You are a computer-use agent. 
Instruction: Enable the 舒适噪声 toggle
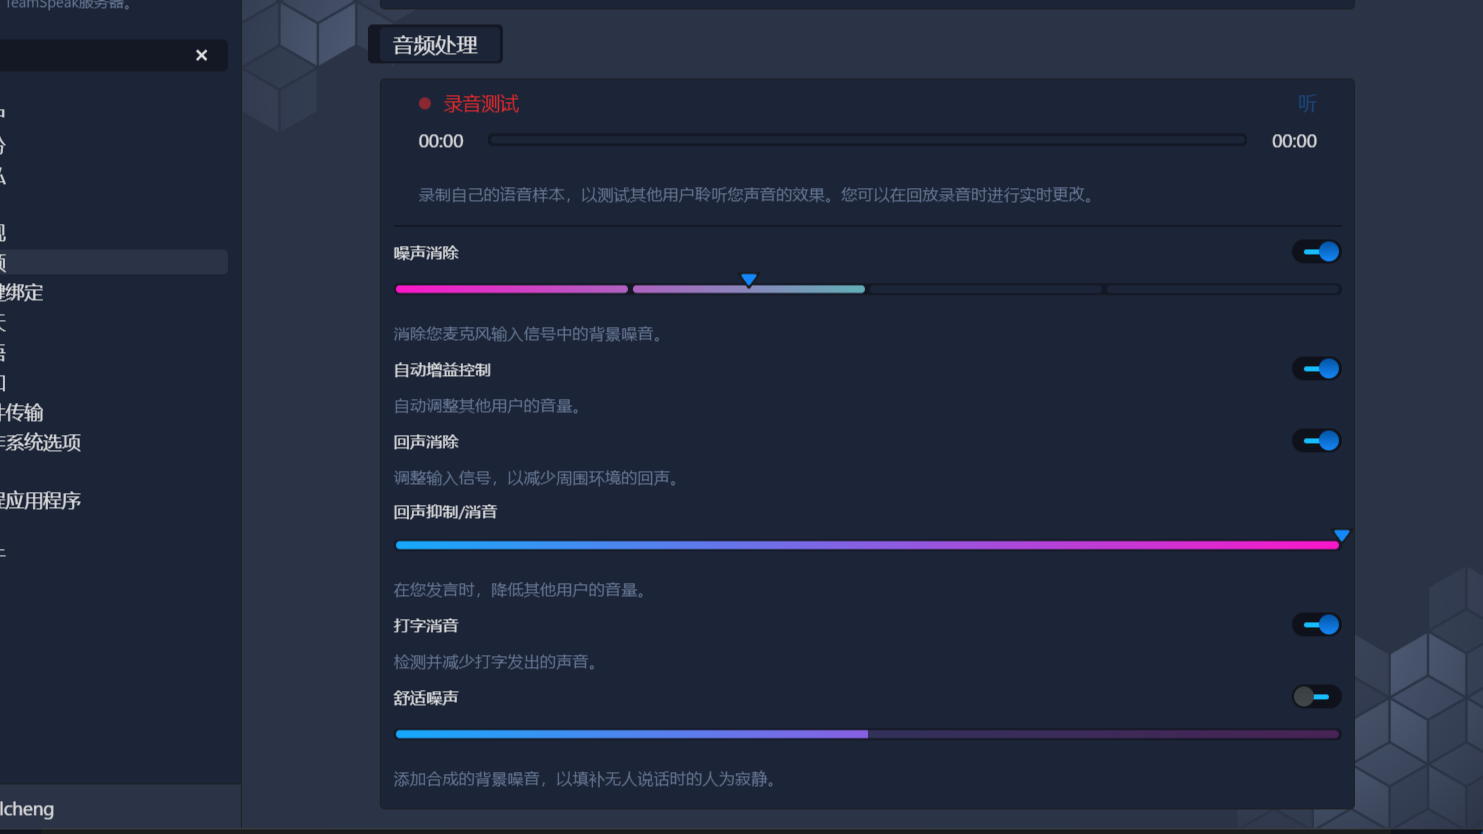[x=1316, y=697]
